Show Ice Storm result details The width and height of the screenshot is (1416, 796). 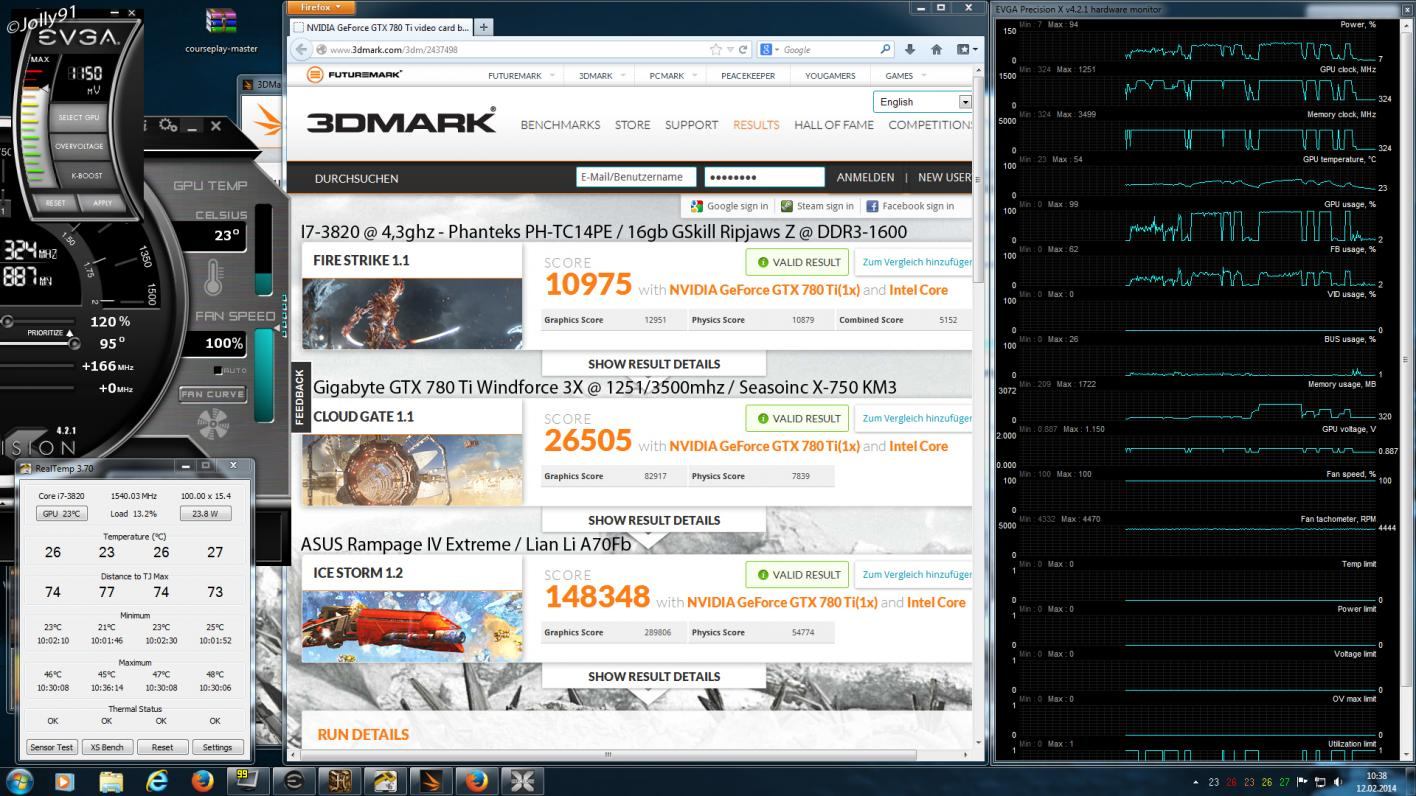[x=654, y=676]
